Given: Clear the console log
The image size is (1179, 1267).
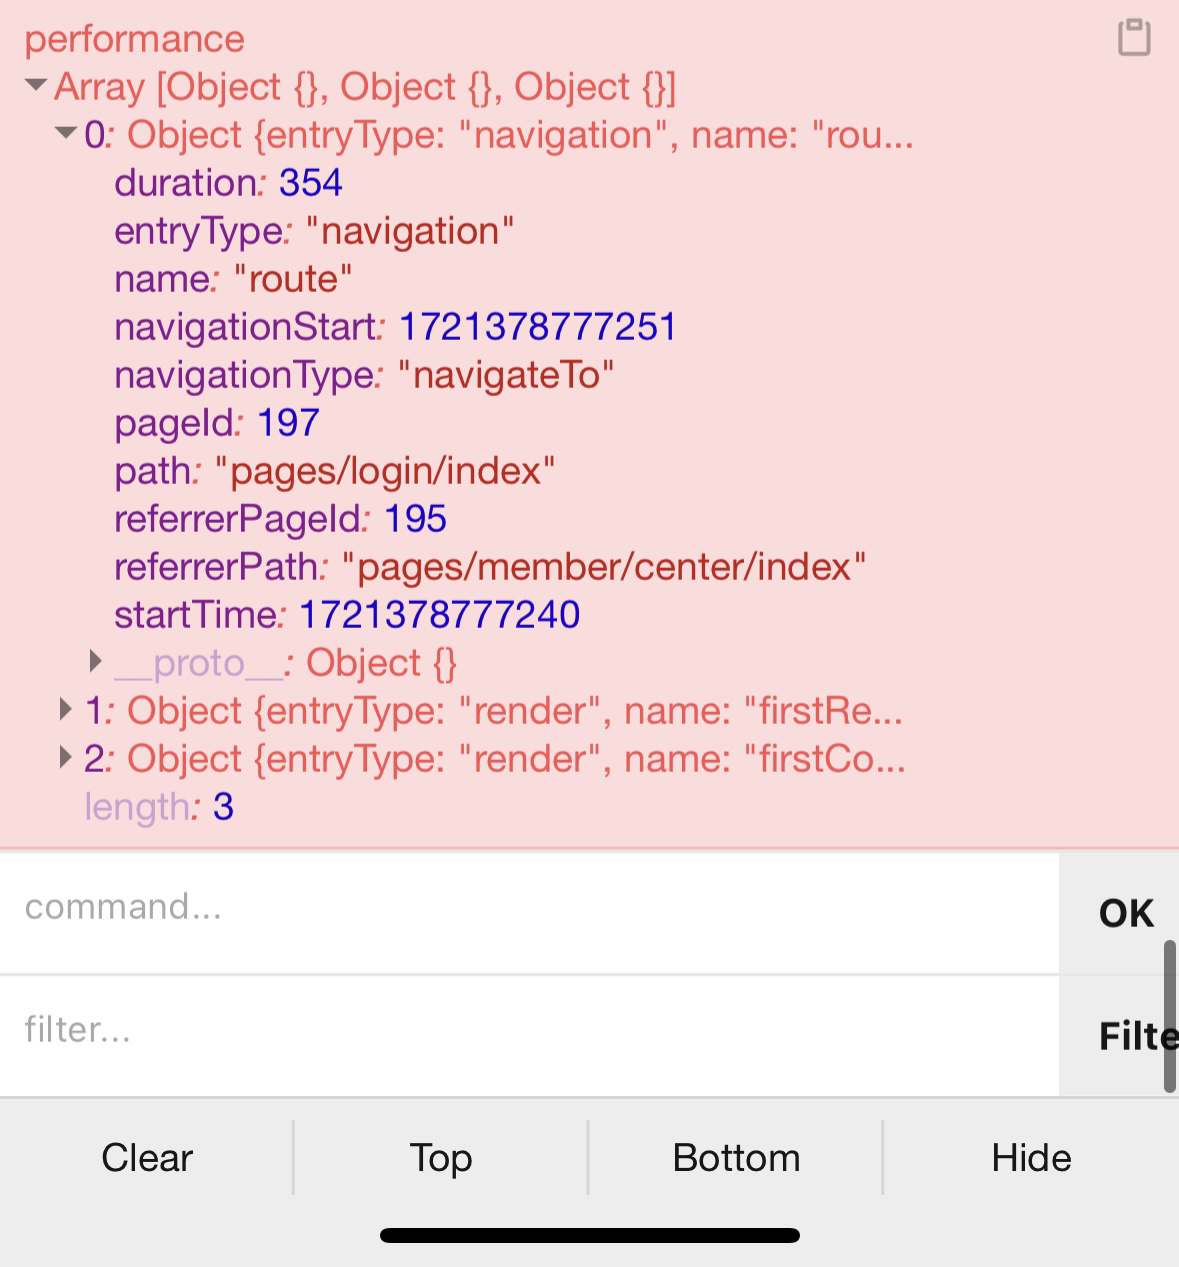Looking at the screenshot, I should pyautogui.click(x=147, y=1158).
